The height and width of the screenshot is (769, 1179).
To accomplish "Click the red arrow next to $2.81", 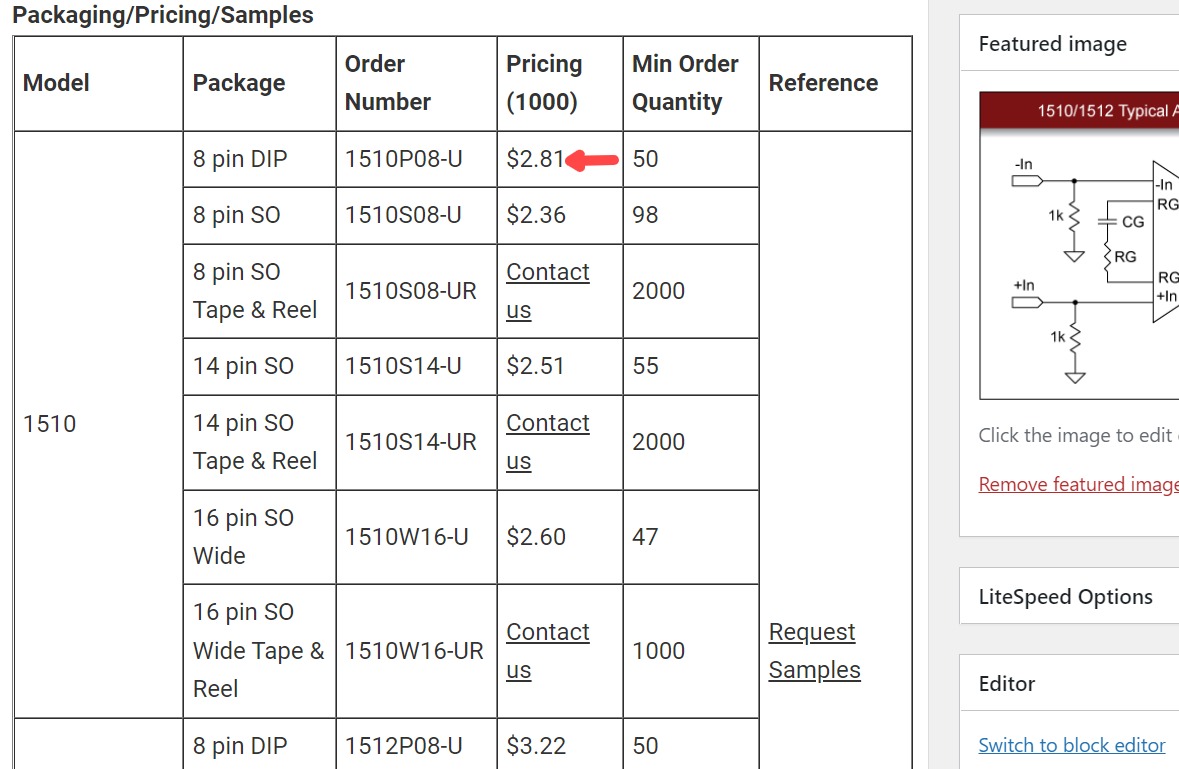I will pyautogui.click(x=592, y=160).
